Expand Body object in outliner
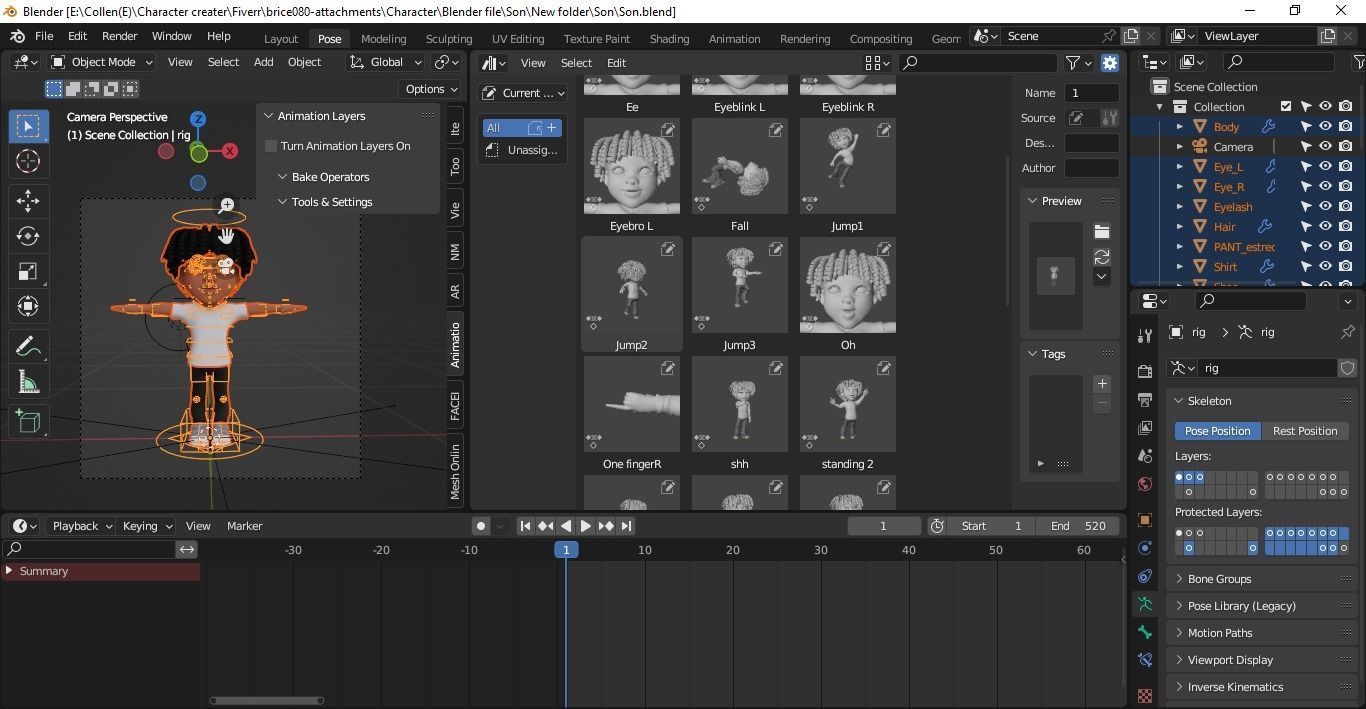The height and width of the screenshot is (709, 1366). coord(1180,127)
